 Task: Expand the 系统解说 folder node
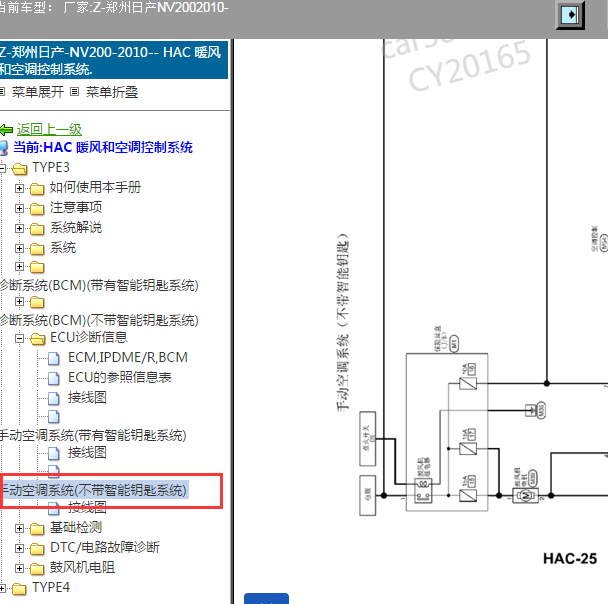point(19,228)
